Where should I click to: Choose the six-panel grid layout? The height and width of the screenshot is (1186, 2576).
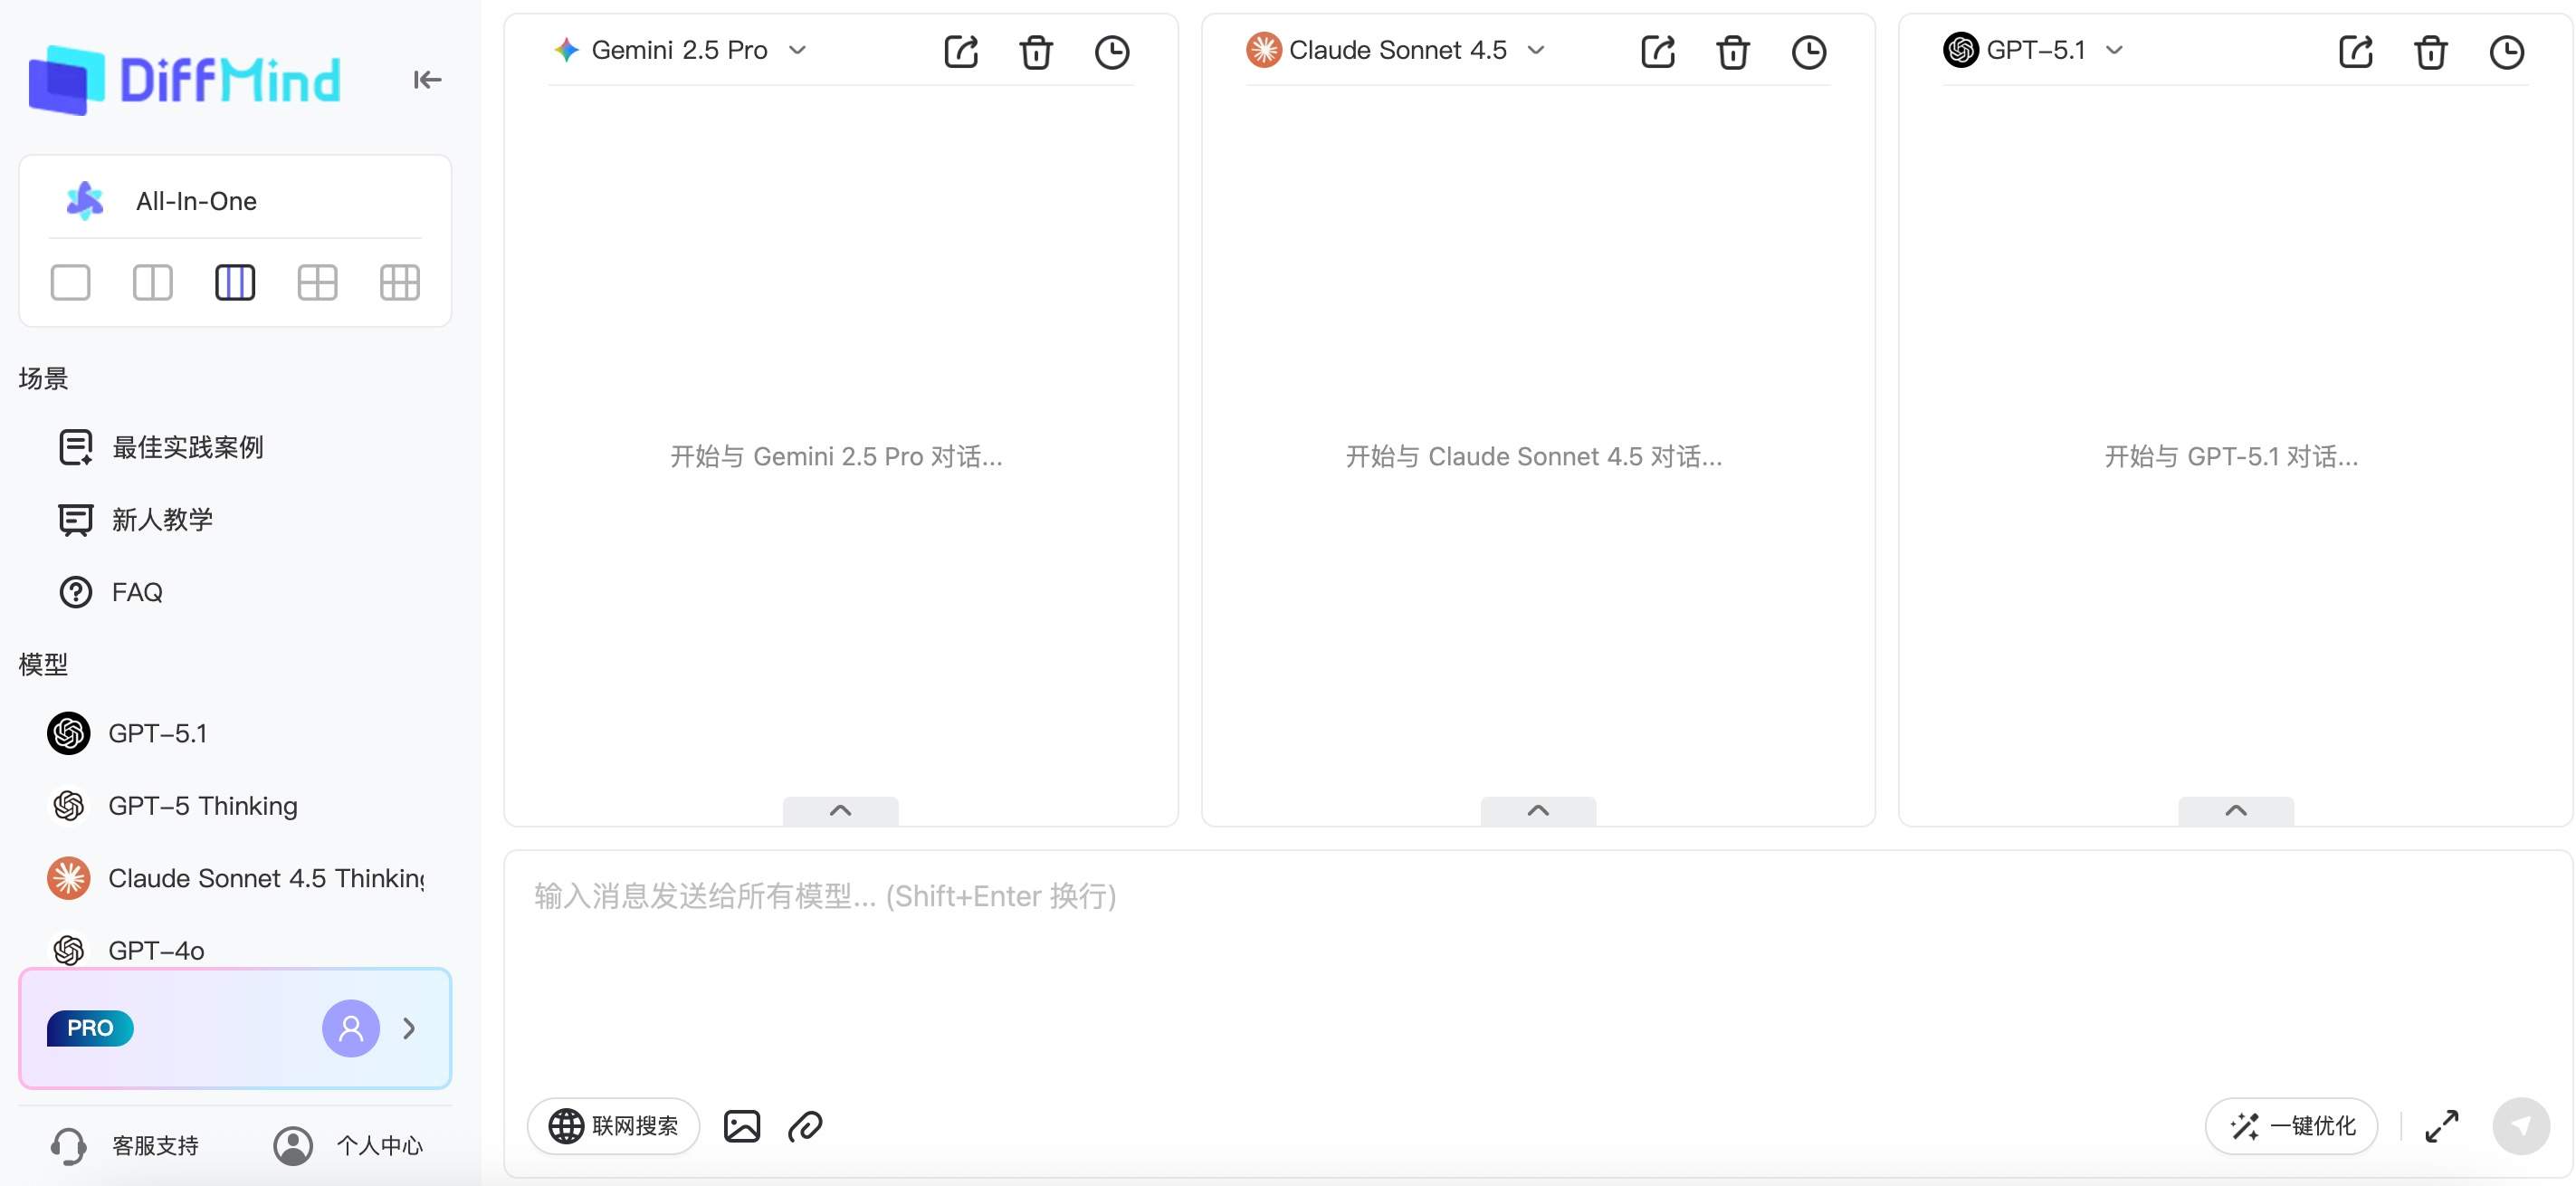tap(399, 282)
